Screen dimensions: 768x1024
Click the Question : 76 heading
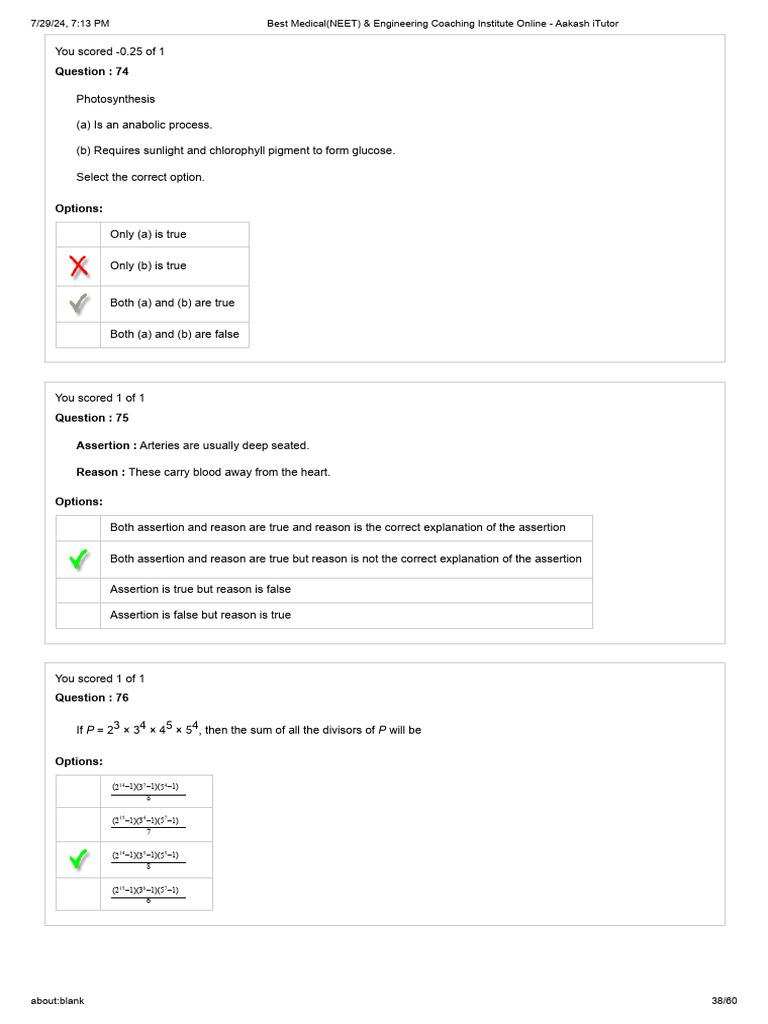tap(91, 698)
